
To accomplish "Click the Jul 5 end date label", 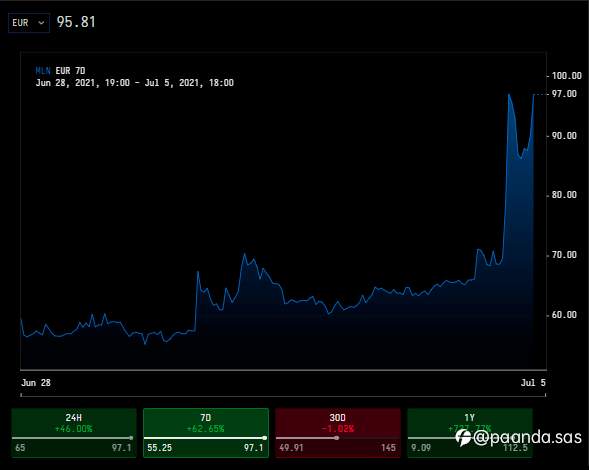I will [533, 383].
